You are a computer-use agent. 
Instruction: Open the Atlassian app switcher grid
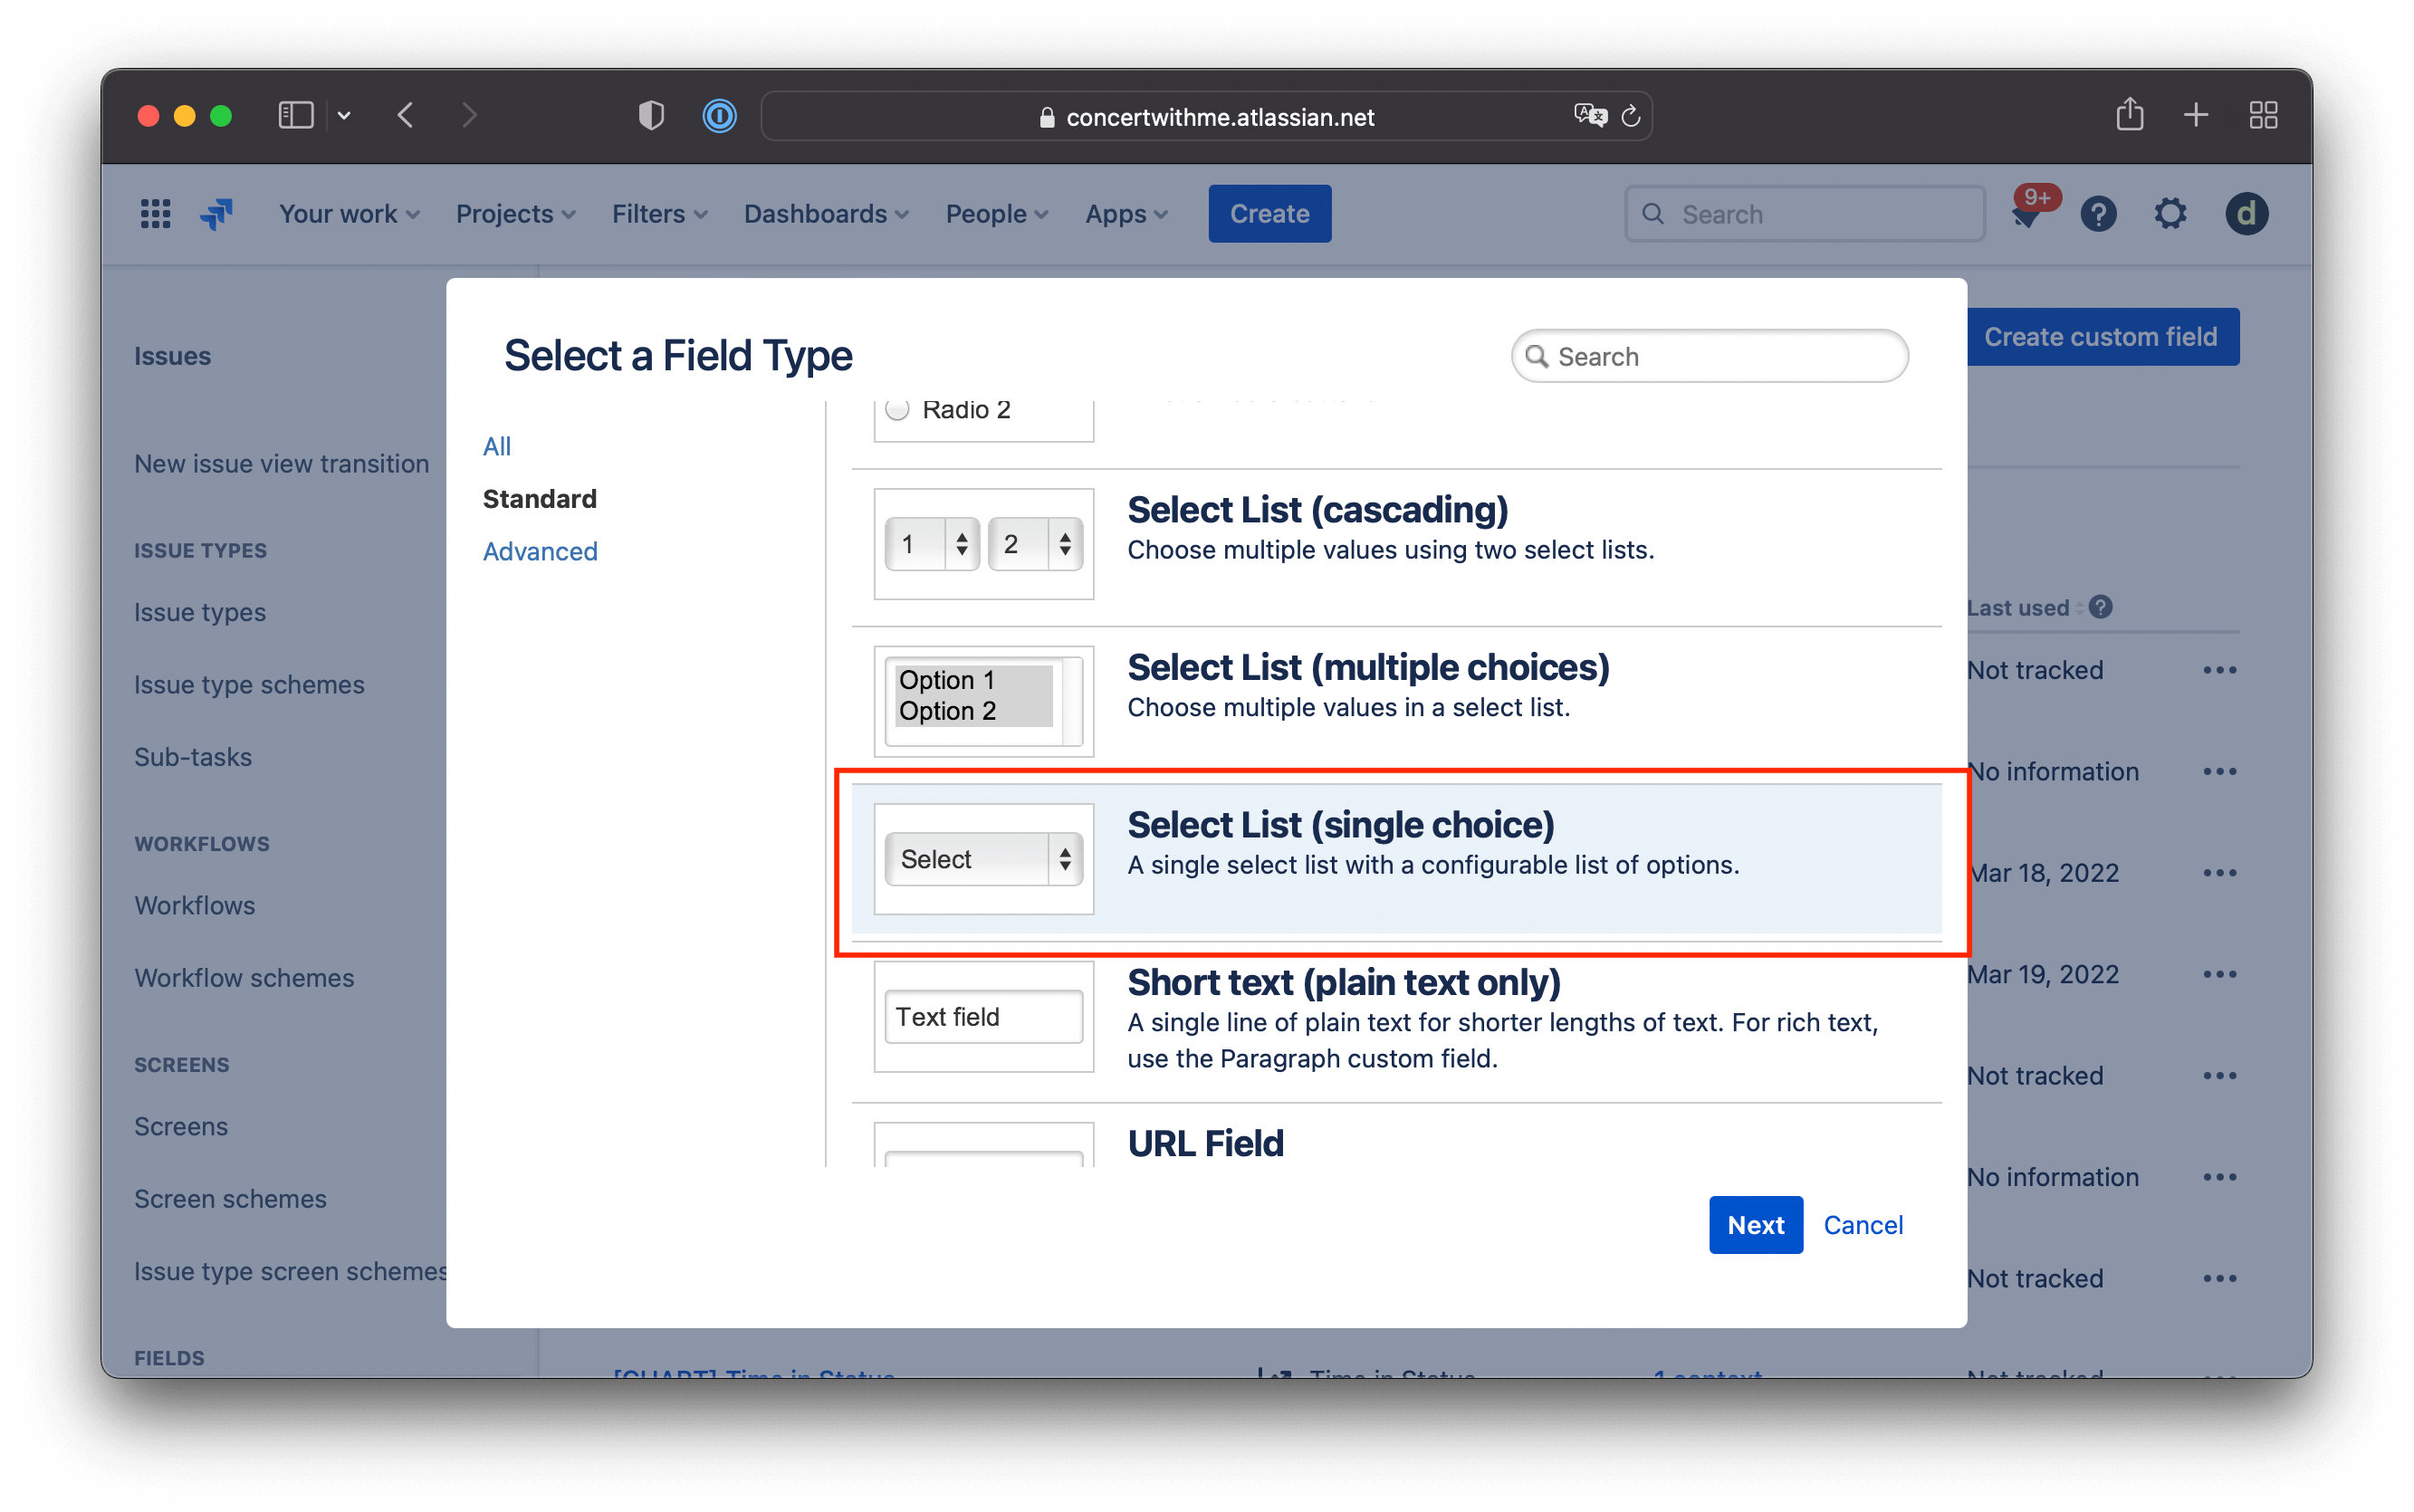click(154, 213)
